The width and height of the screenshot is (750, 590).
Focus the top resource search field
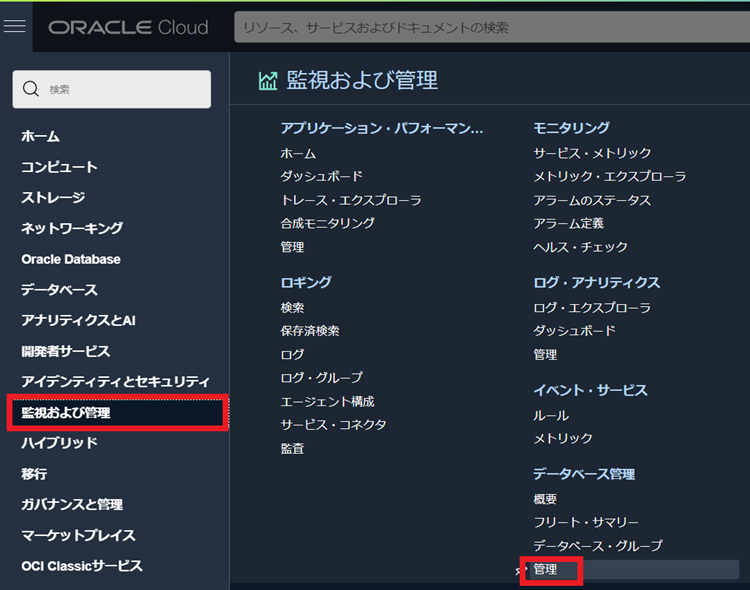[490, 28]
